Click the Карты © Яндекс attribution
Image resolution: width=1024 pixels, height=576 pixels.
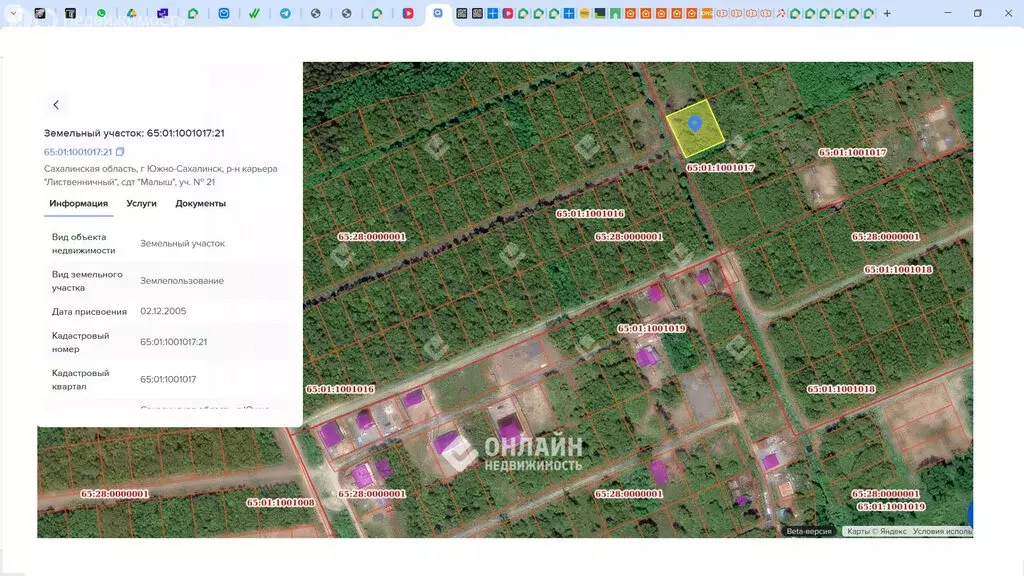876,532
